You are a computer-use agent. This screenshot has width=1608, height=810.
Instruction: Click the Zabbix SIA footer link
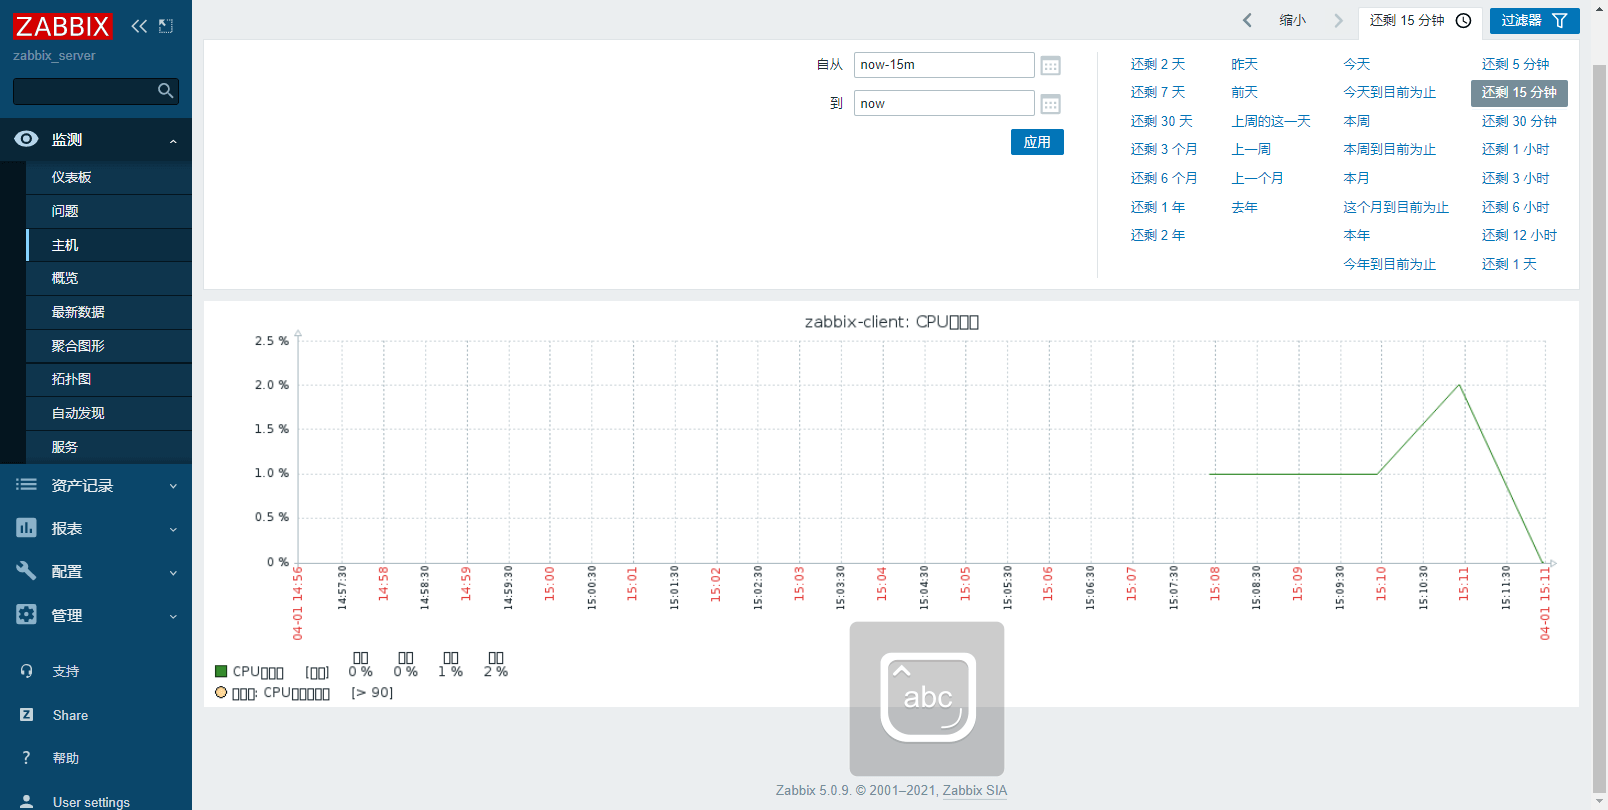[x=974, y=790]
